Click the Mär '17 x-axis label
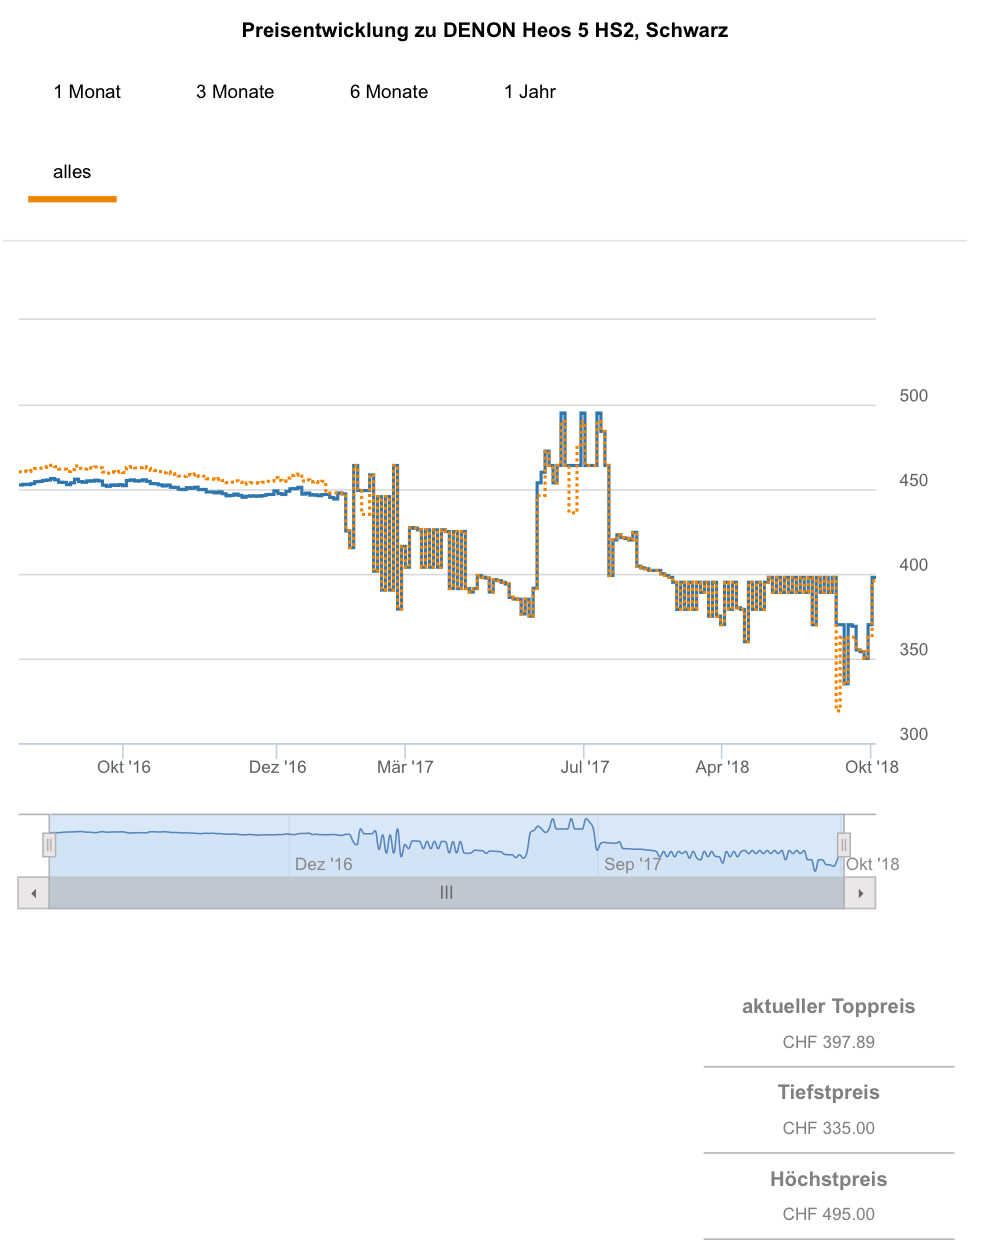984x1257 pixels. coord(405,767)
